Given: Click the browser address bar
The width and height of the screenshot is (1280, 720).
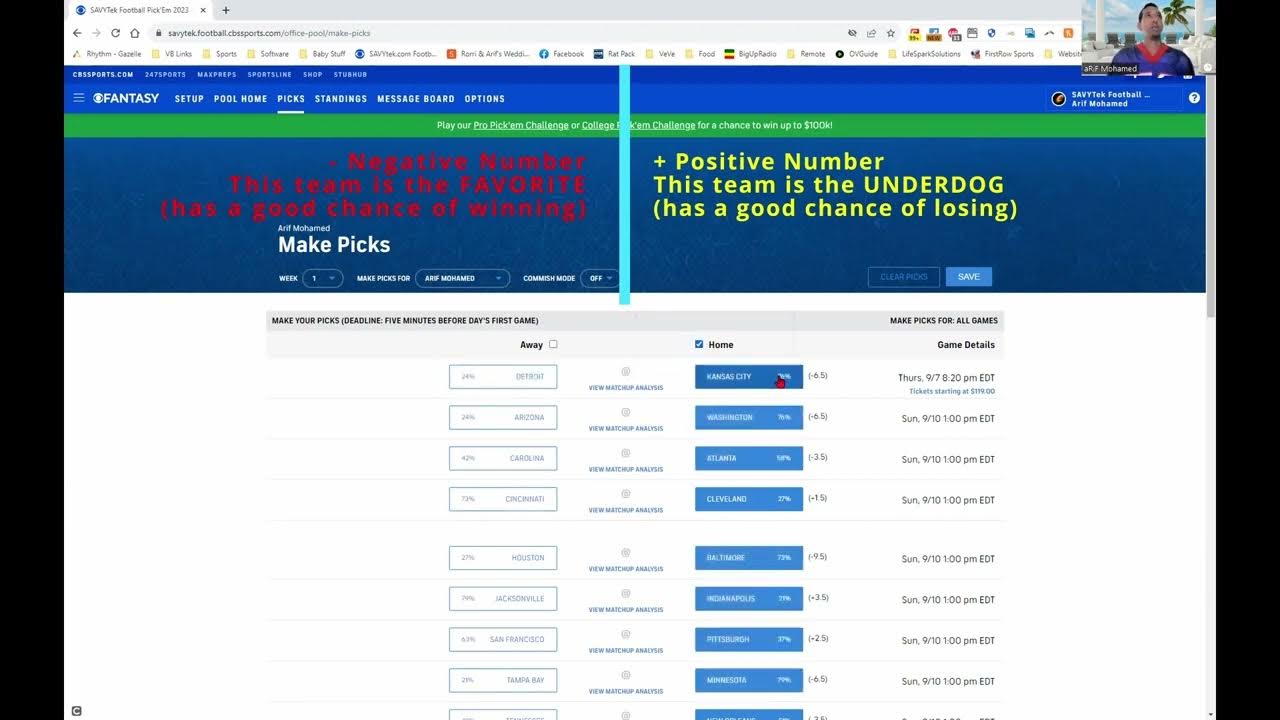Looking at the screenshot, I should 500,33.
